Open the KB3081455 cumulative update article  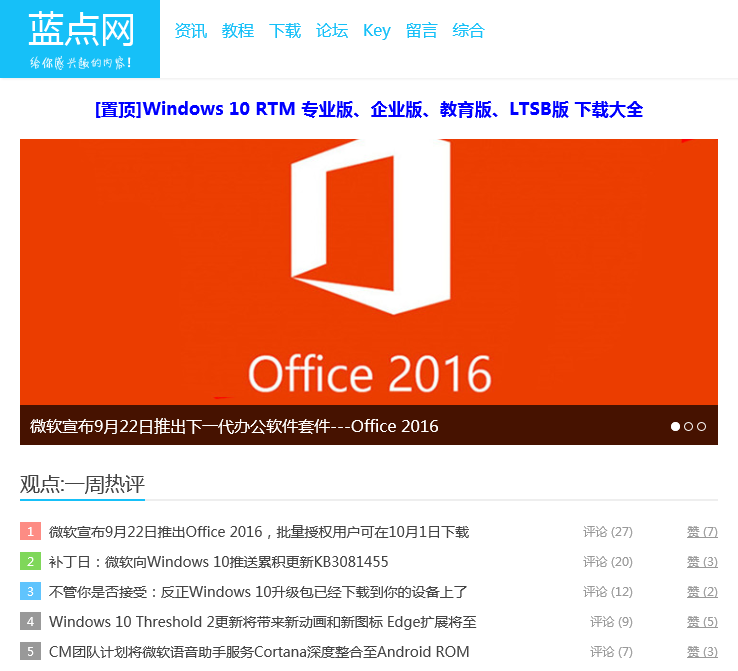pos(218,562)
